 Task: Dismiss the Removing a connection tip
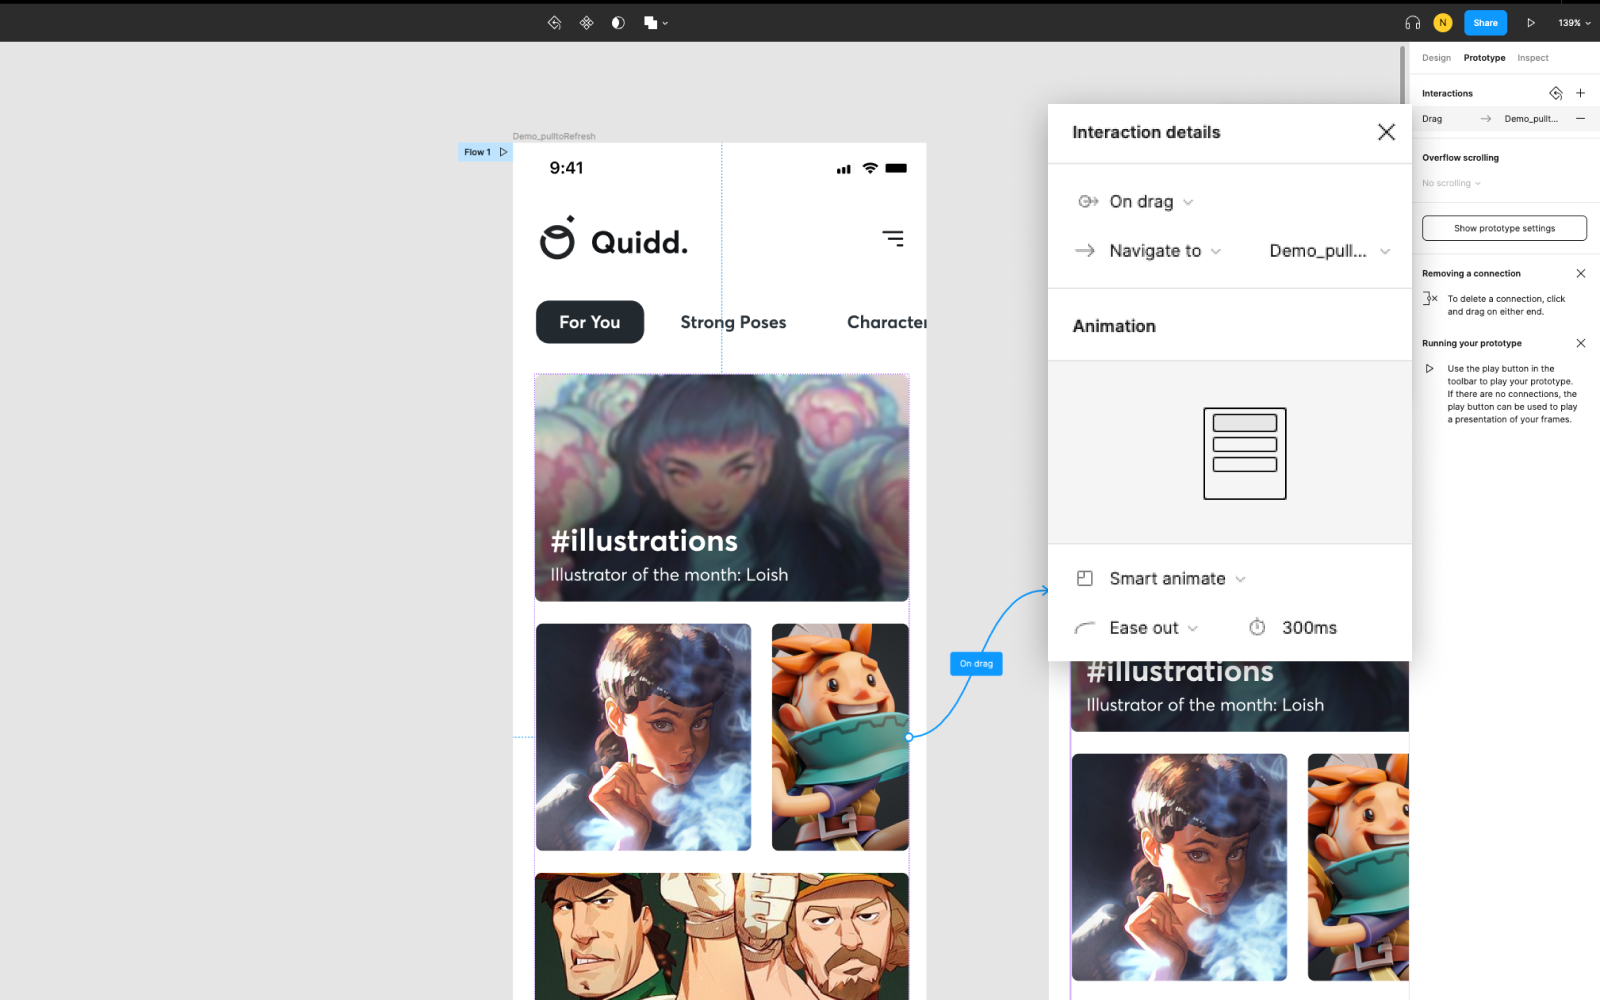(x=1580, y=273)
